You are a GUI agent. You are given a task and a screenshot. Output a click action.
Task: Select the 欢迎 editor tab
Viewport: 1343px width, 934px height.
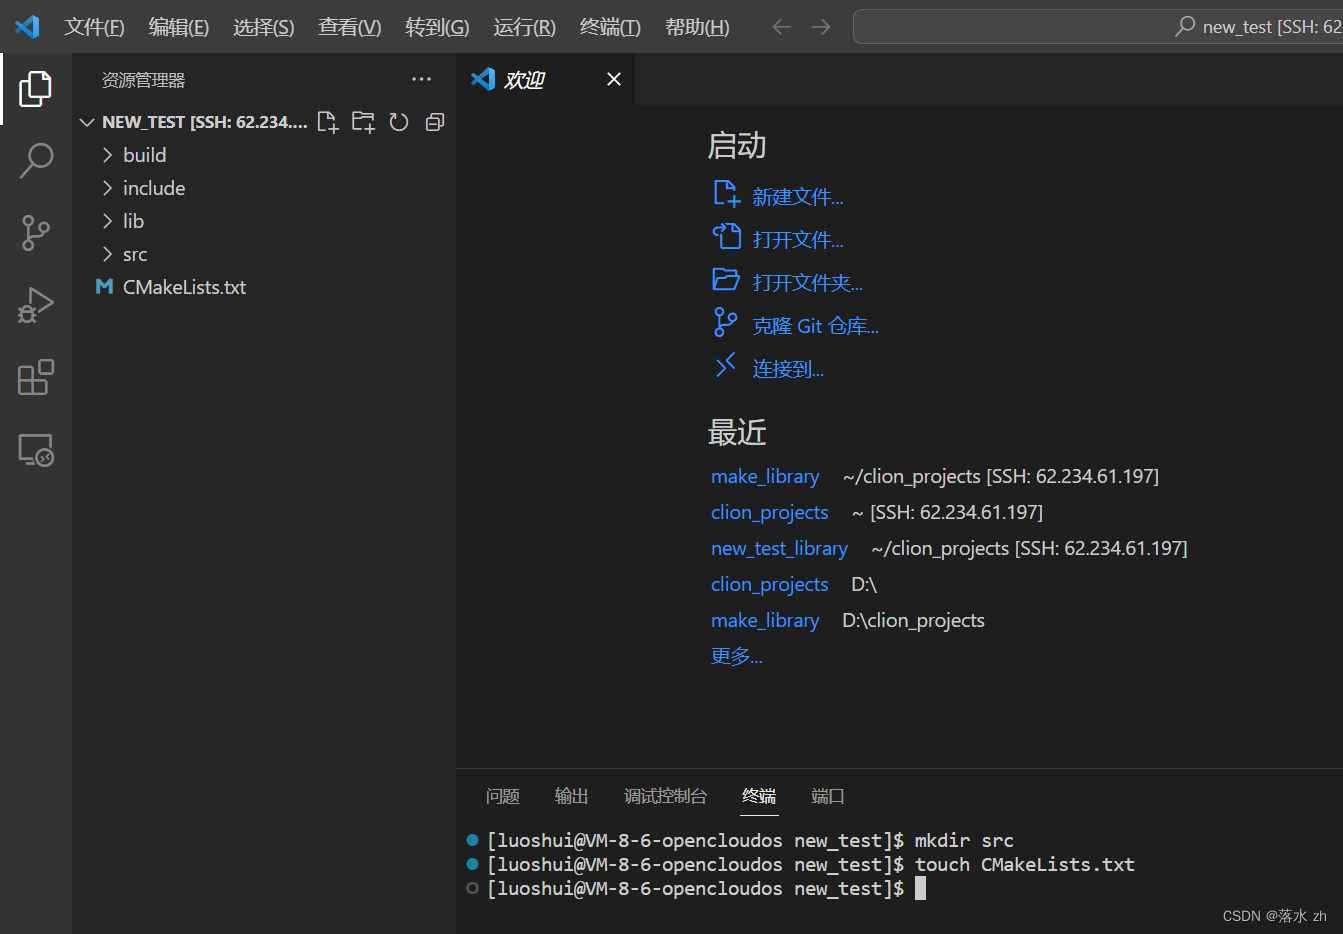click(546, 79)
